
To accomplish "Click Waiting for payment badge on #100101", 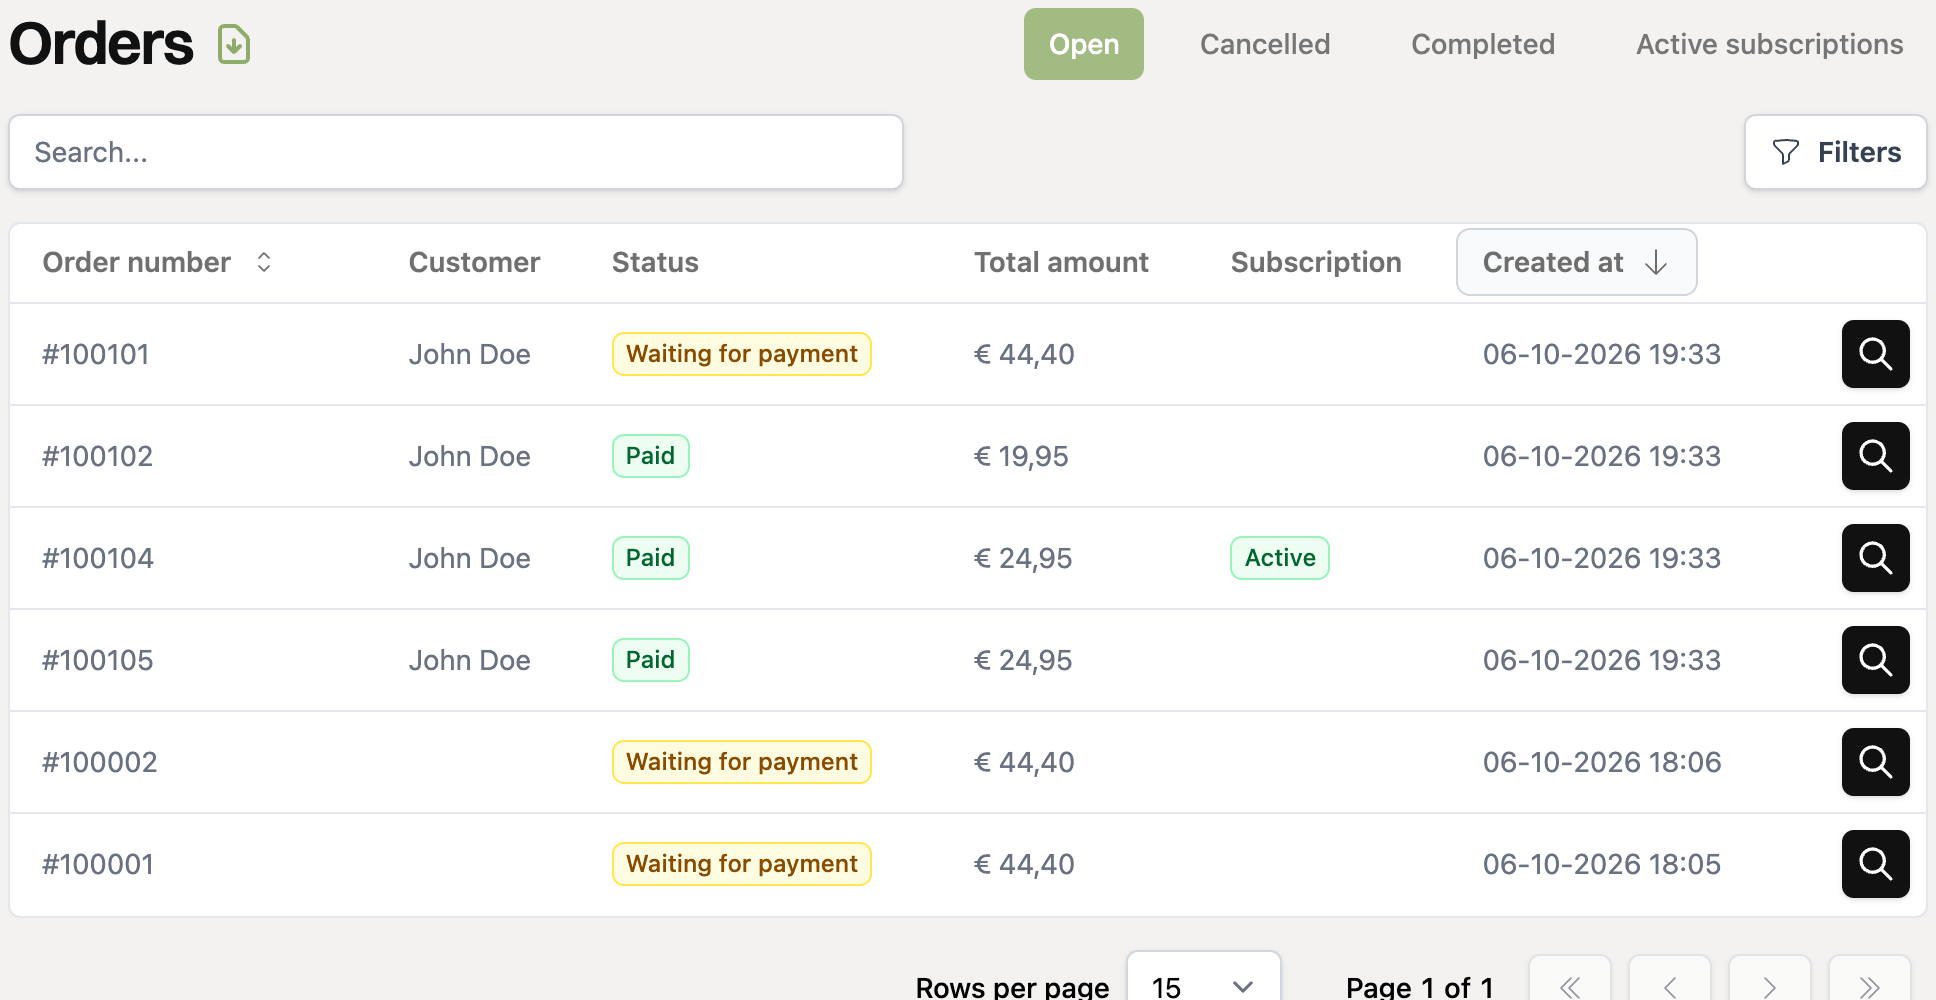I will (x=741, y=354).
